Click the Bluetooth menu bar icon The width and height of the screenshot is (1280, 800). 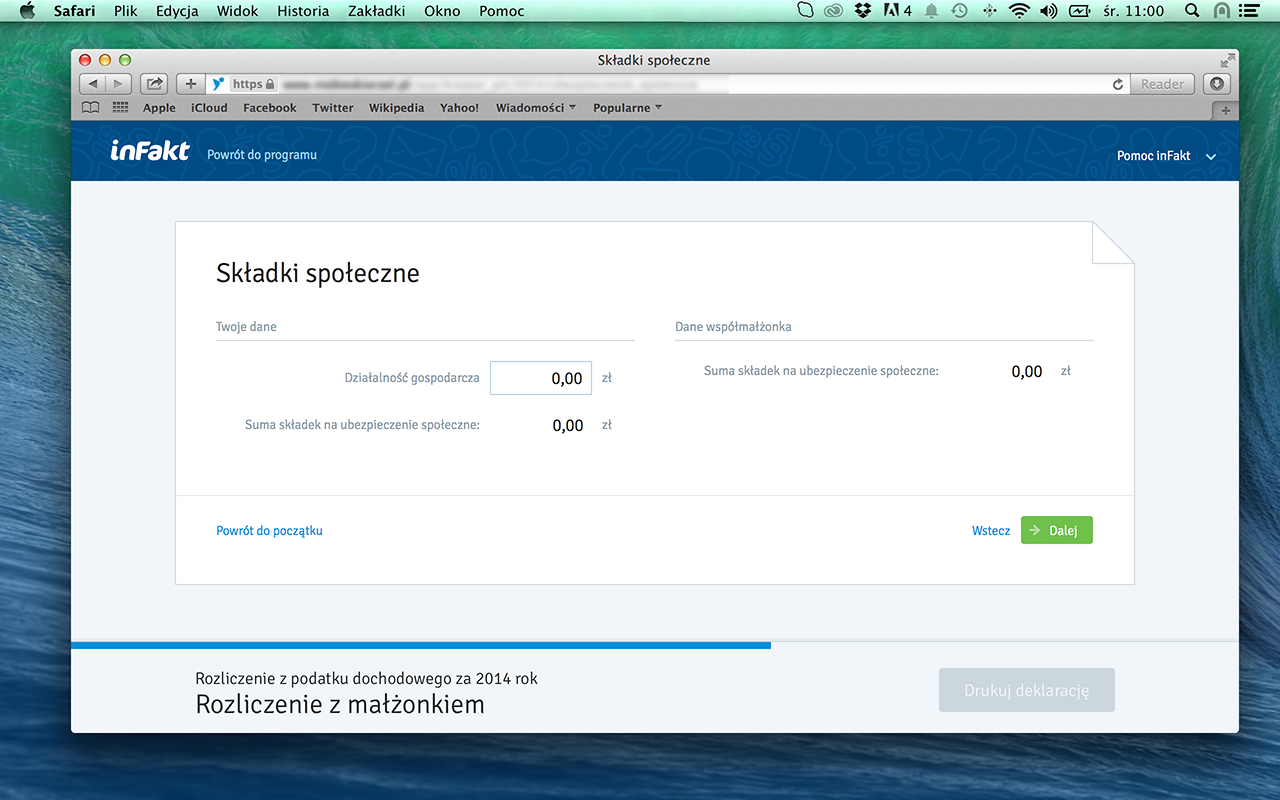coord(990,11)
